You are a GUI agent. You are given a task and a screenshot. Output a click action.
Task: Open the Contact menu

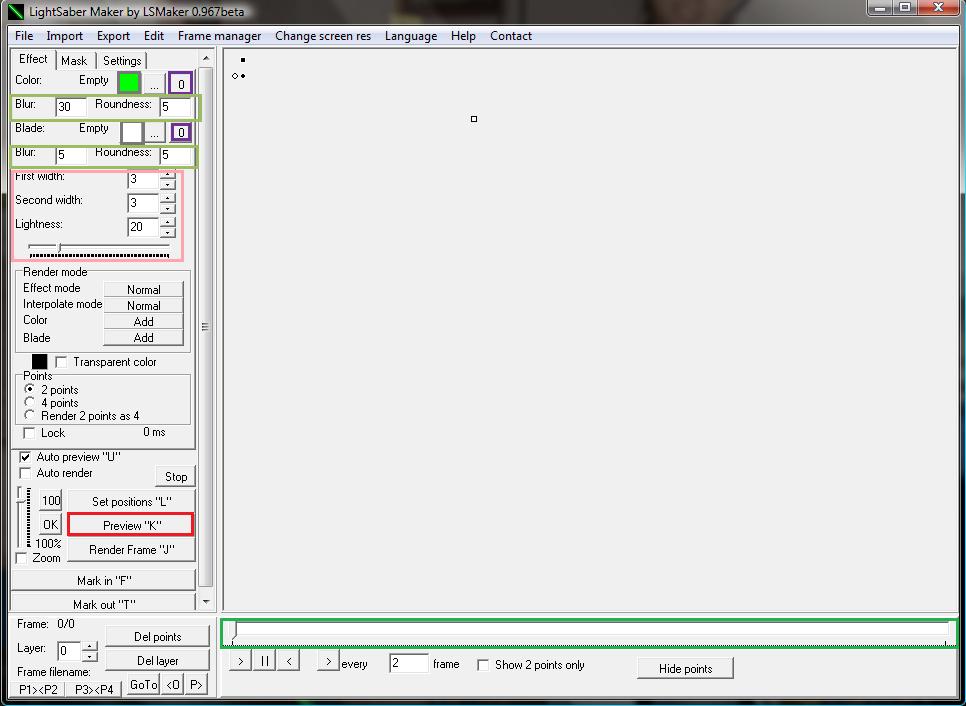coord(511,36)
